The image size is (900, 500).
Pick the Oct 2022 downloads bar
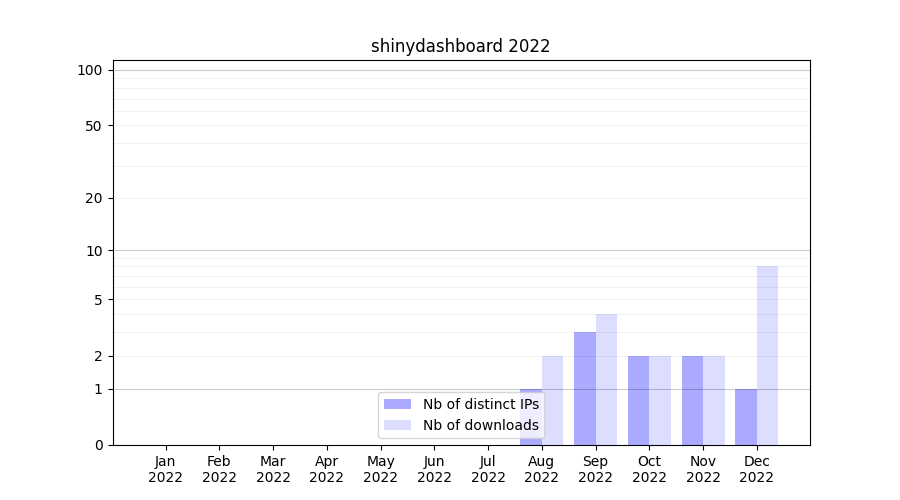(x=660, y=400)
